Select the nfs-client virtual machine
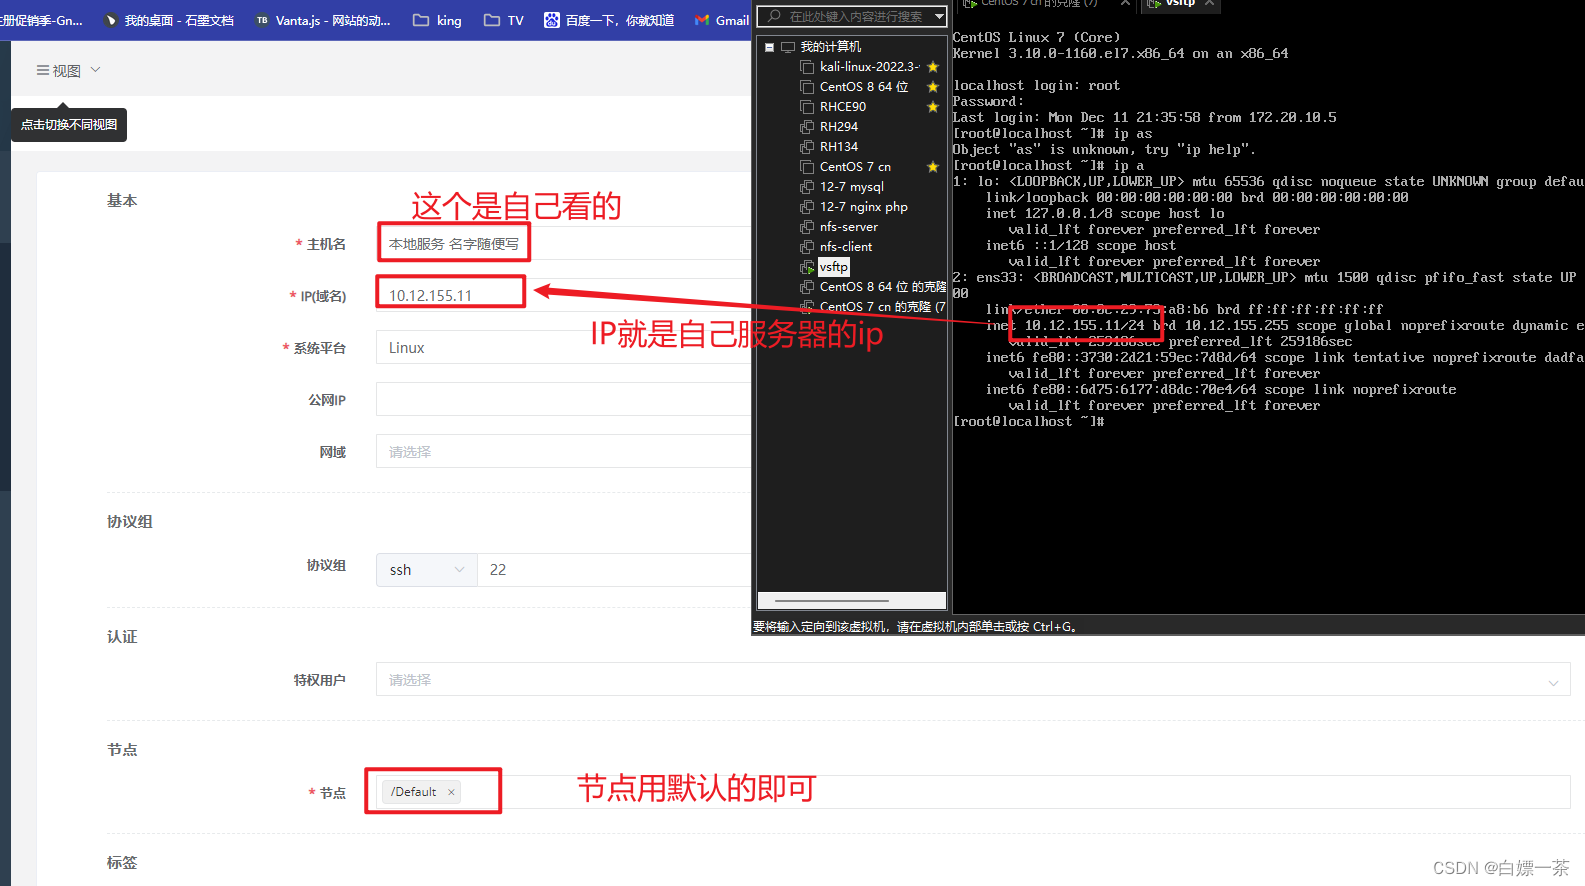 [x=846, y=247]
